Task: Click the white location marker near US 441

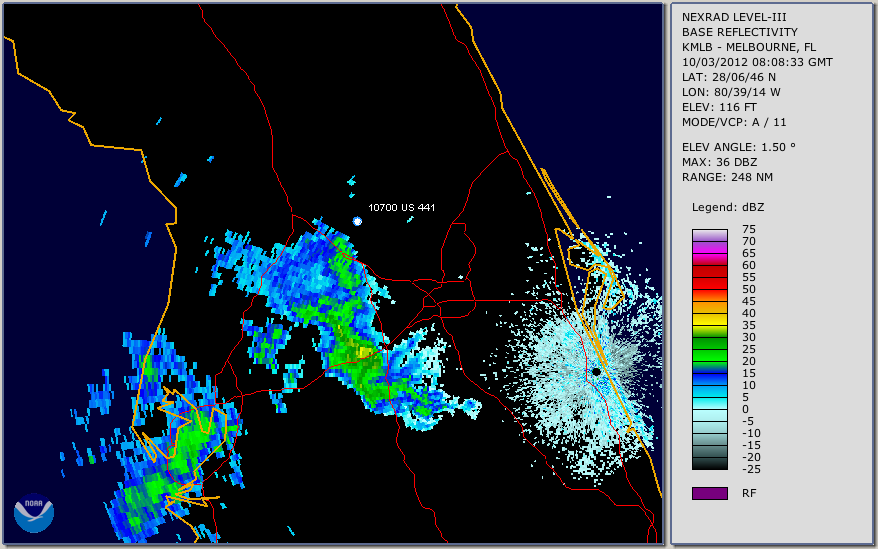Action: 357,221
